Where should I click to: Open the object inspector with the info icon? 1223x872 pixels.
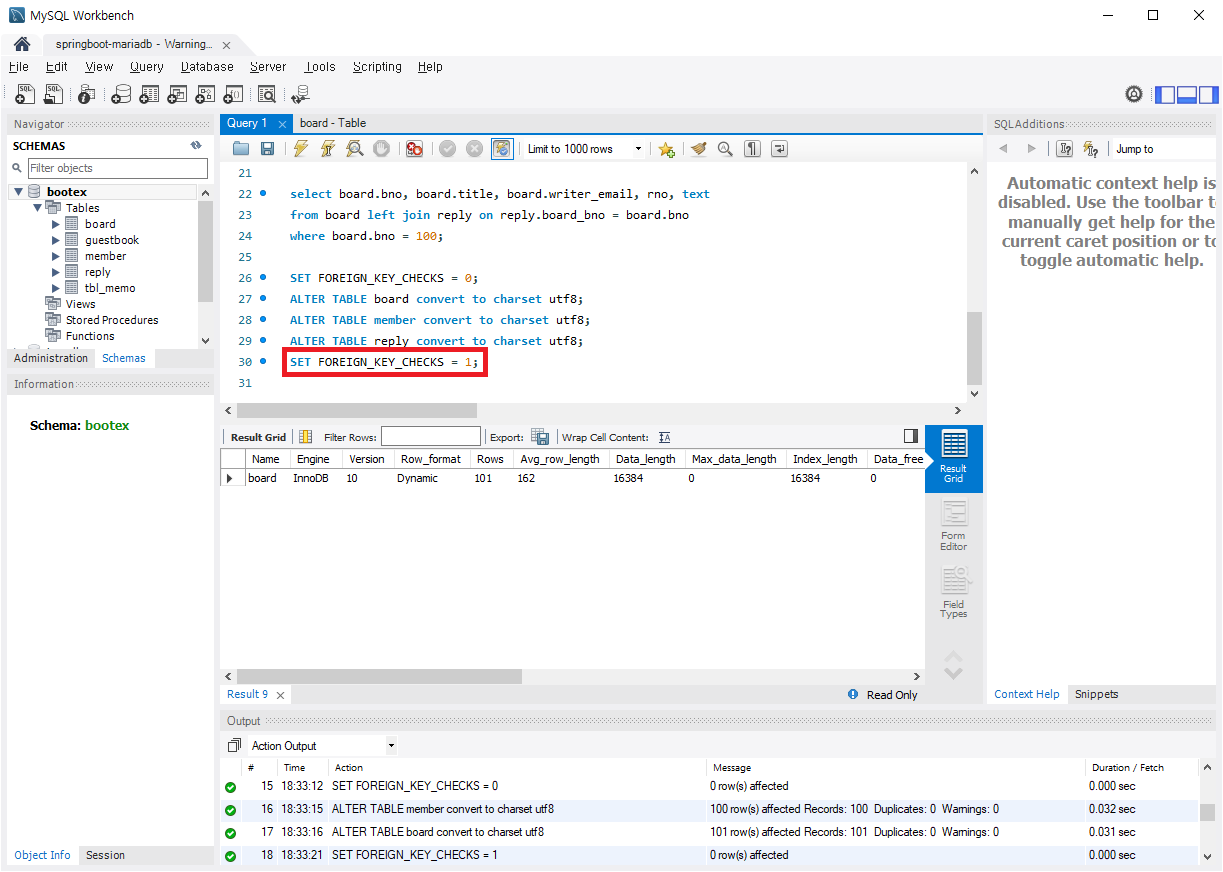[87, 94]
